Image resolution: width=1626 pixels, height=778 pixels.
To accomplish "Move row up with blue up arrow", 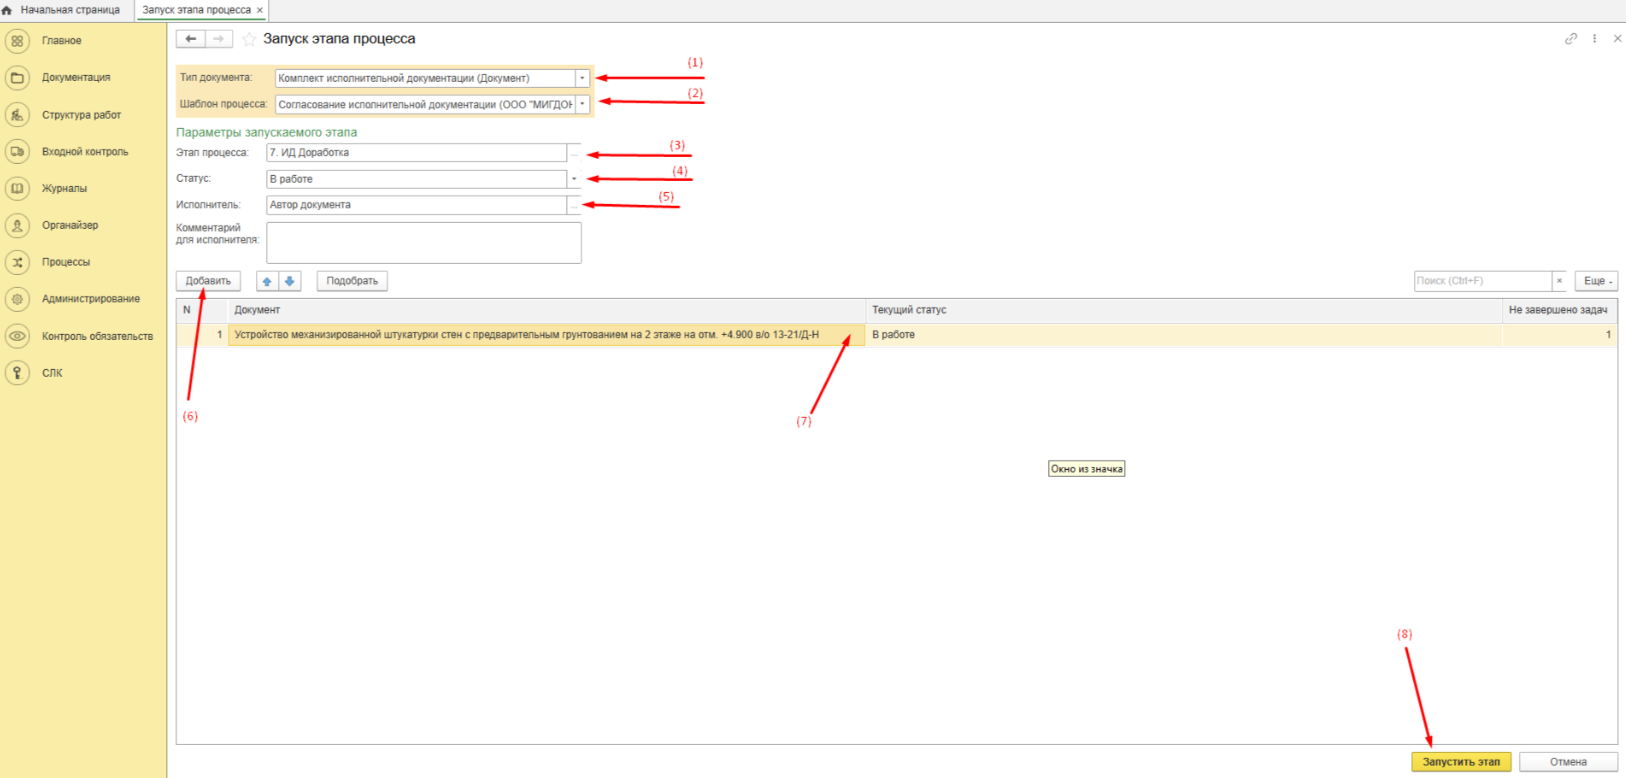I will coord(267,281).
